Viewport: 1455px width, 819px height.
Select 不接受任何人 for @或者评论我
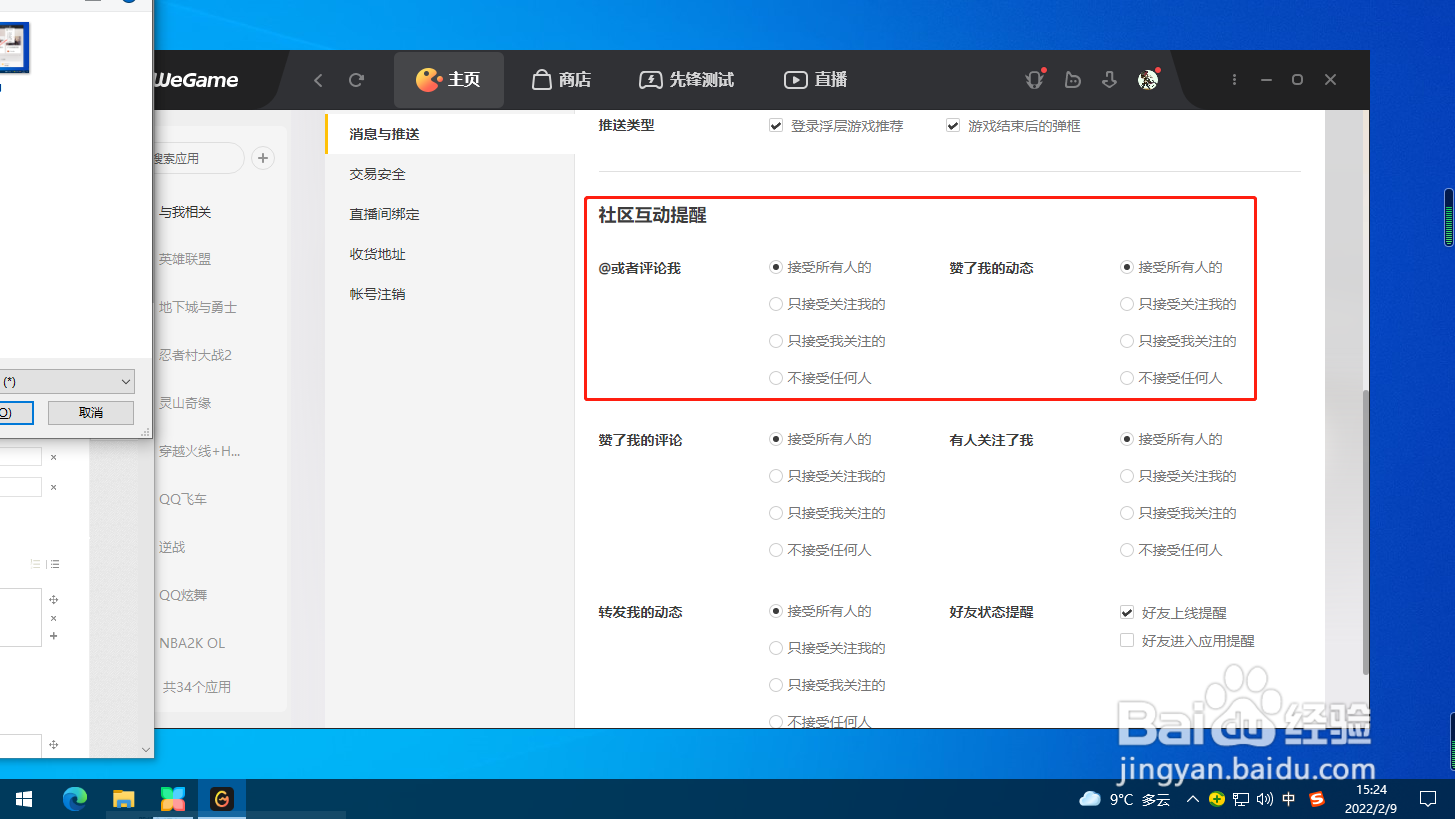click(776, 377)
